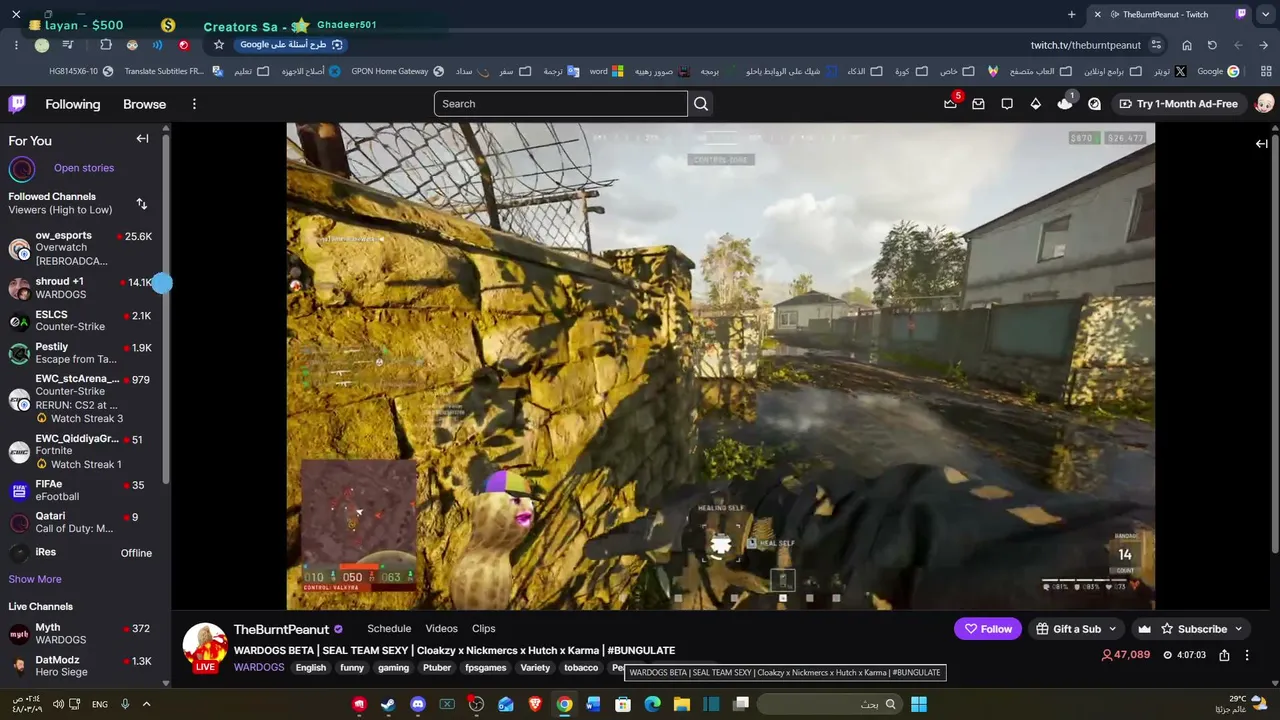The height and width of the screenshot is (720, 1280).
Task: Share the stream using the share icon
Action: tap(1224, 655)
